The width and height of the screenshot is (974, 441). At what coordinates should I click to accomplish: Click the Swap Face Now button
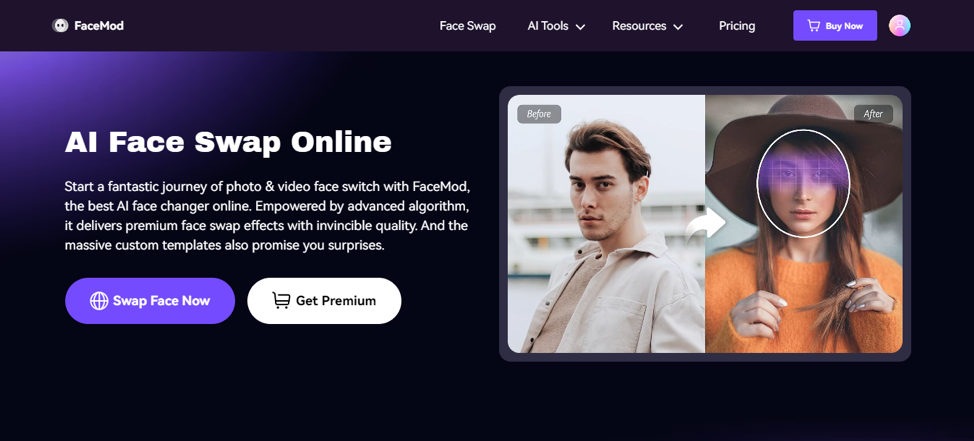pos(150,301)
